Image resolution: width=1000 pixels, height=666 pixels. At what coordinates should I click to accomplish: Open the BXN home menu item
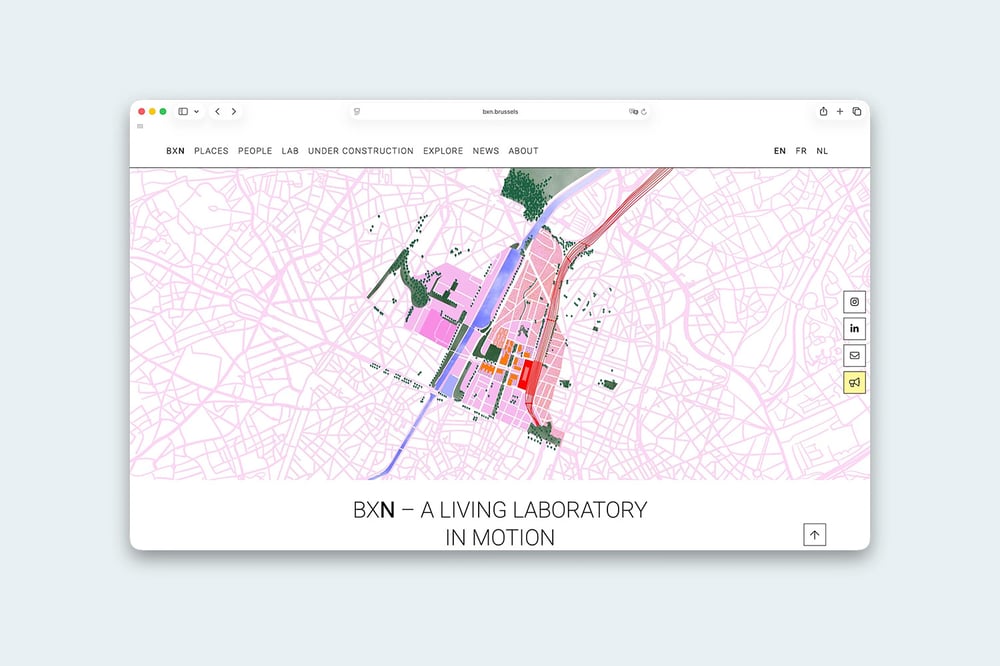[175, 151]
